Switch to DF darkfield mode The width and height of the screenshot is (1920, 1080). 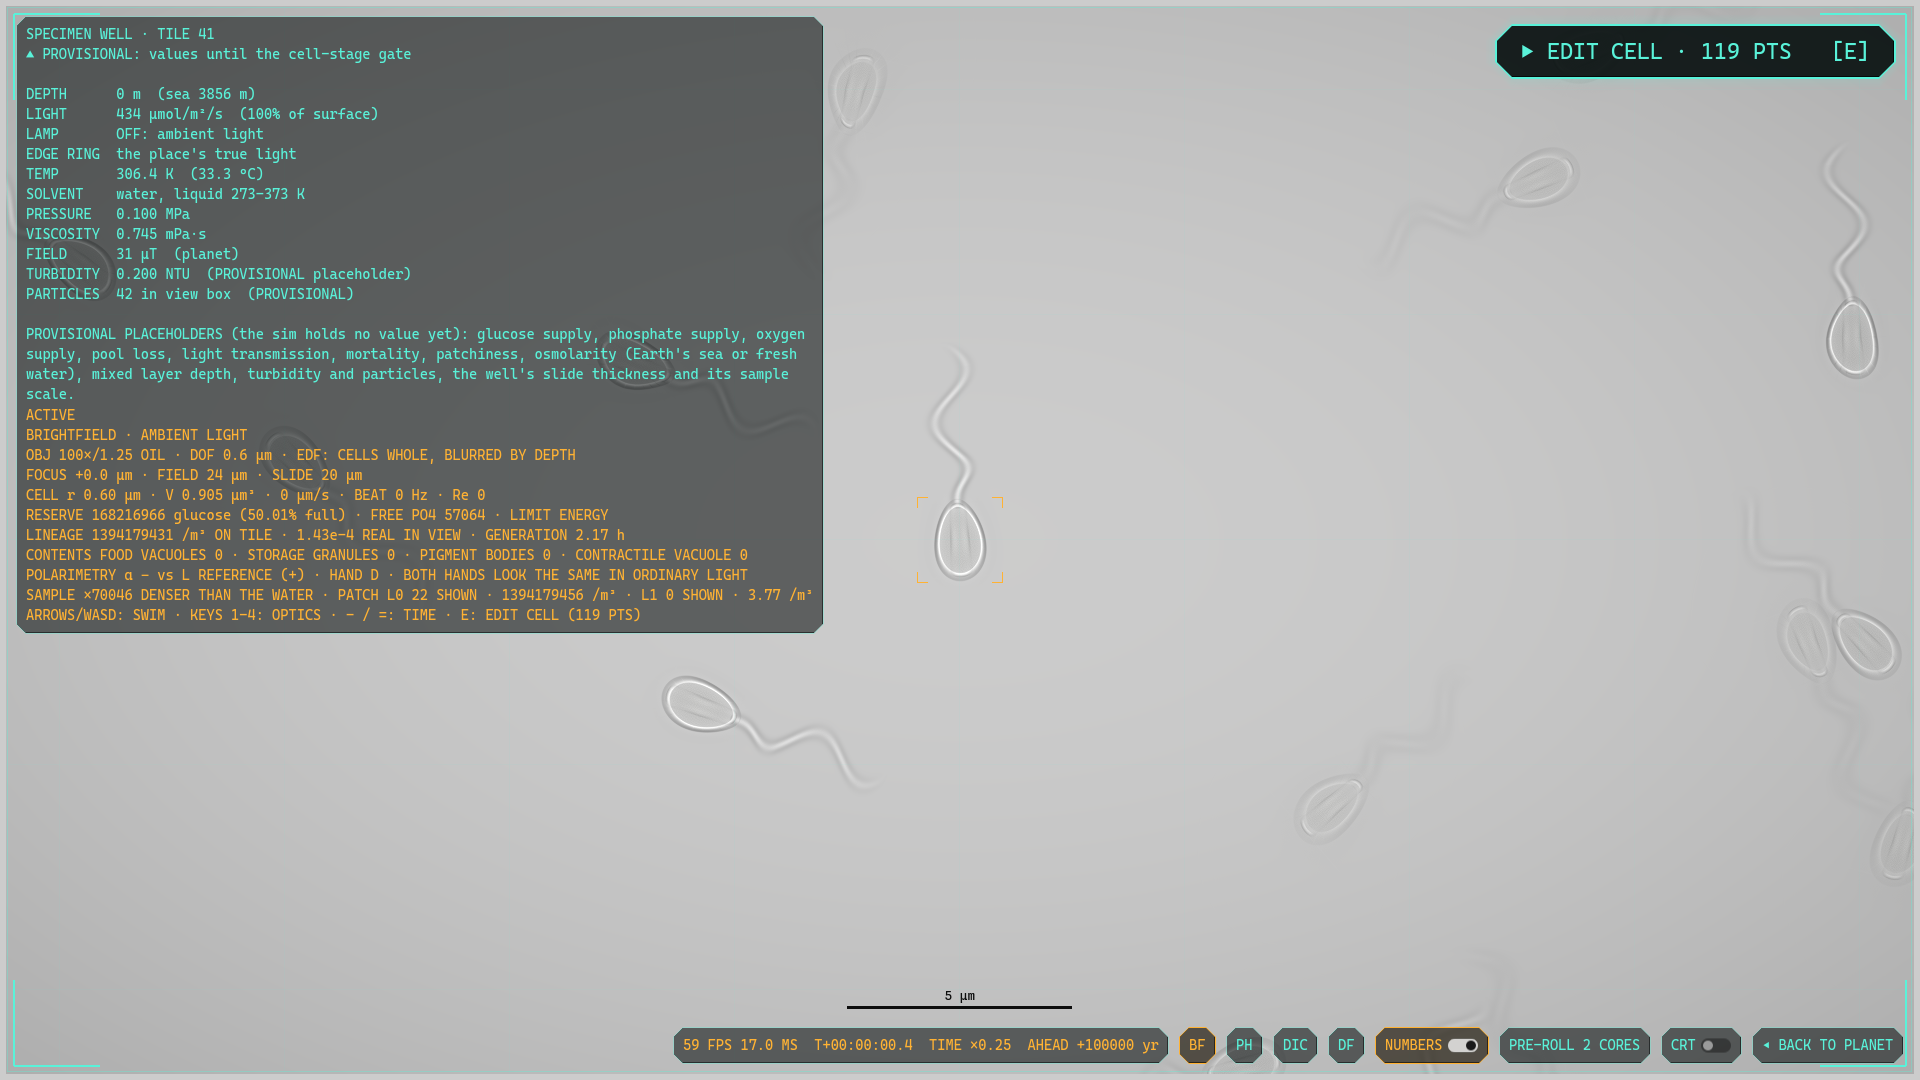pos(1346,1045)
